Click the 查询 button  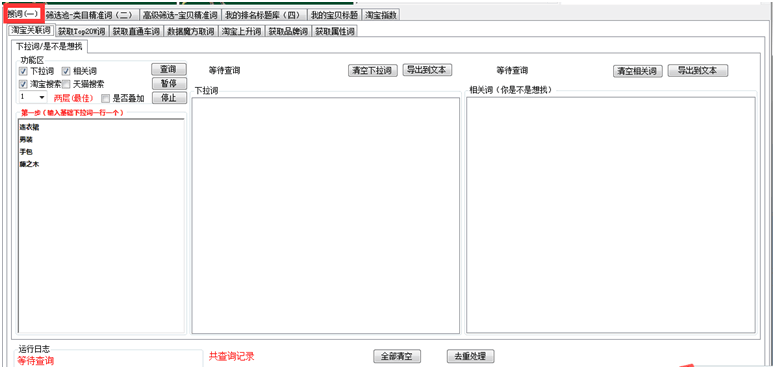(169, 69)
